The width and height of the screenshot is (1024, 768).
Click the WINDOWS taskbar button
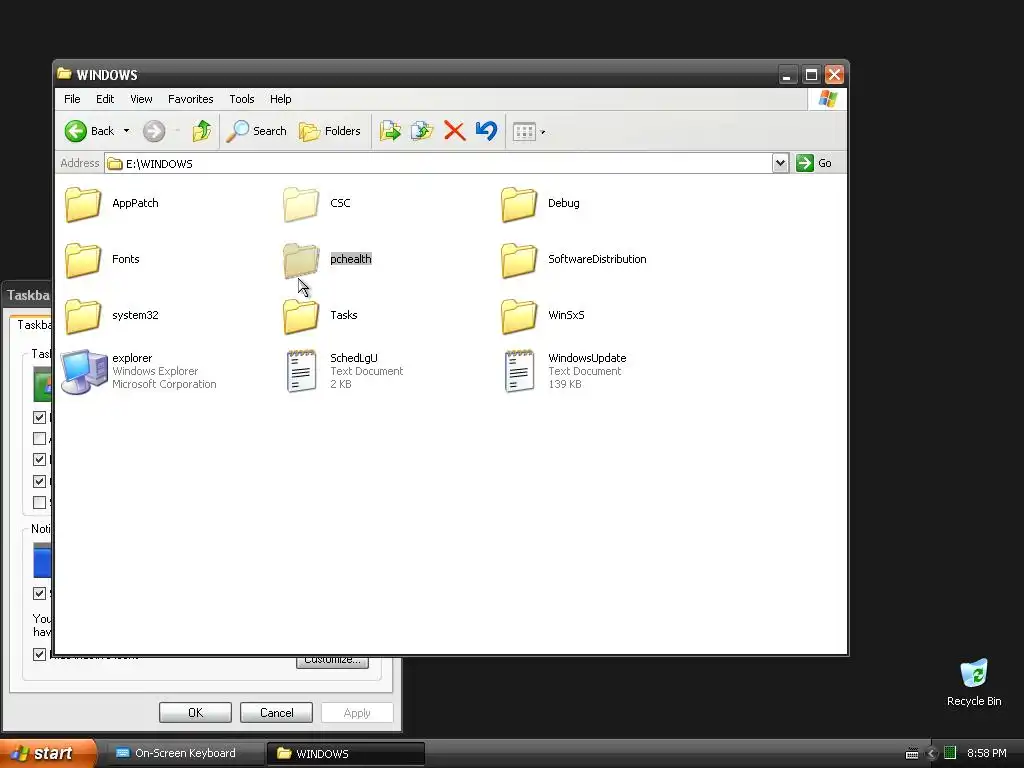(x=346, y=754)
